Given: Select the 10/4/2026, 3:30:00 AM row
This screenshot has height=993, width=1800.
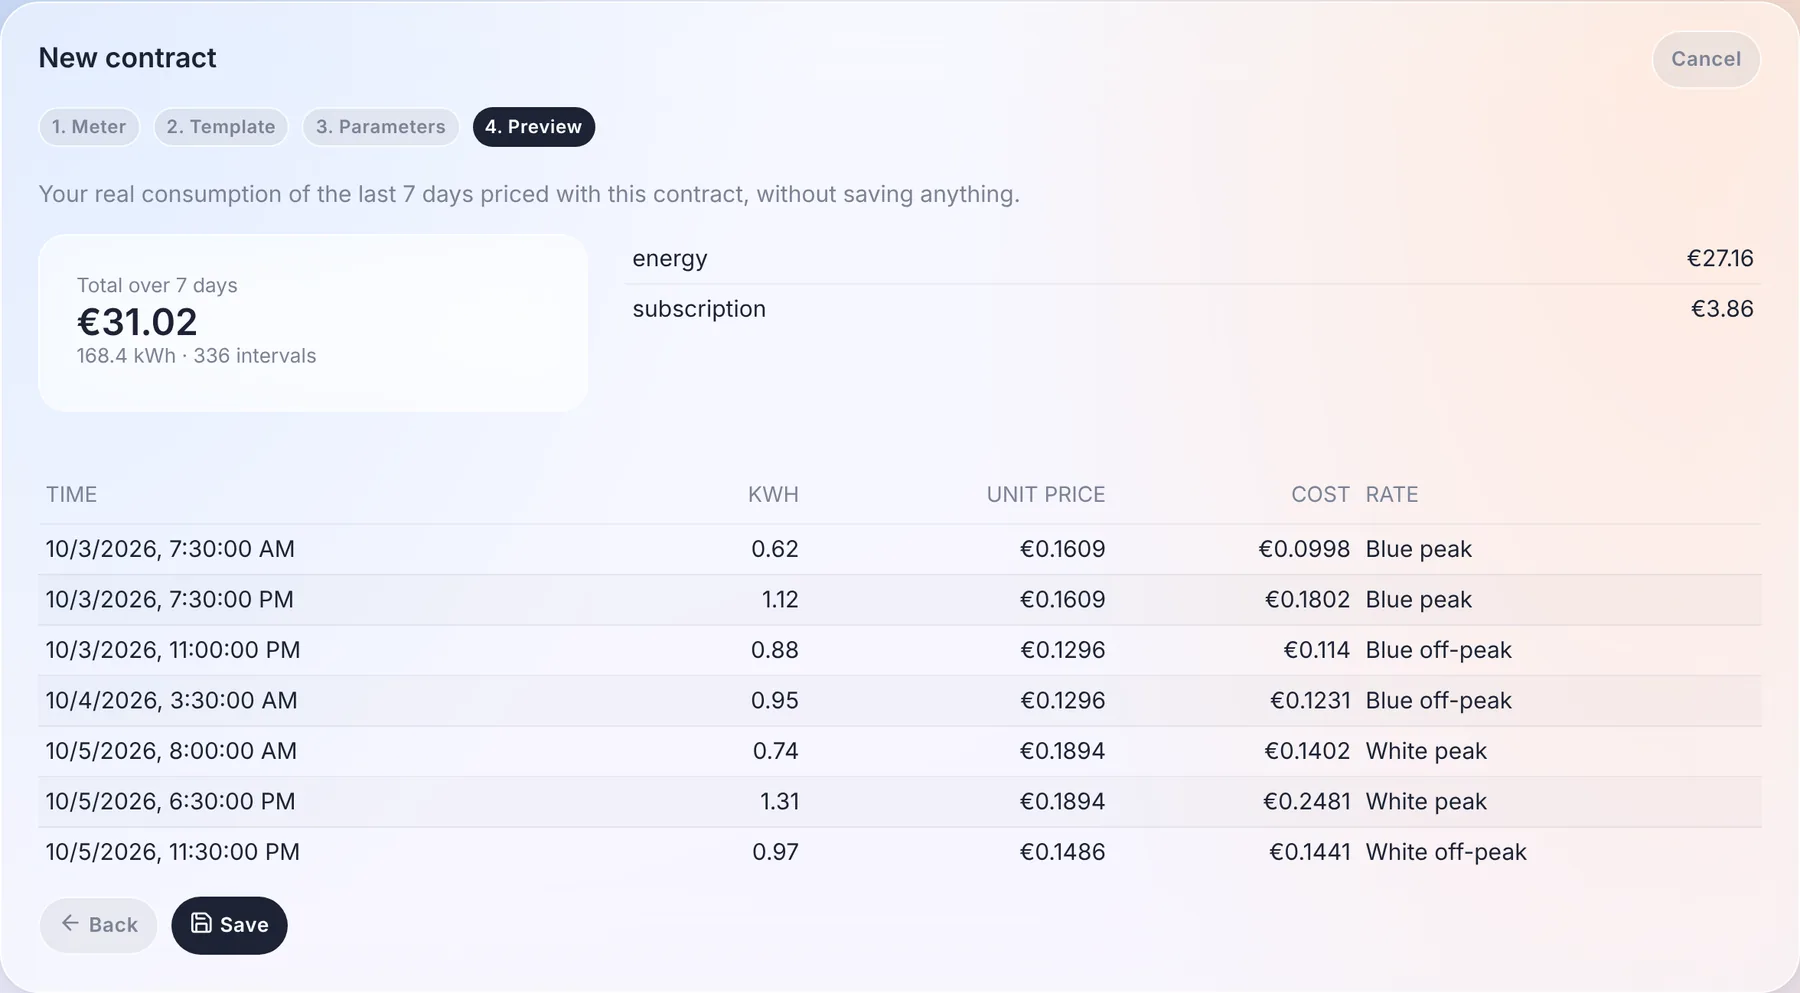Looking at the screenshot, I should (900, 700).
